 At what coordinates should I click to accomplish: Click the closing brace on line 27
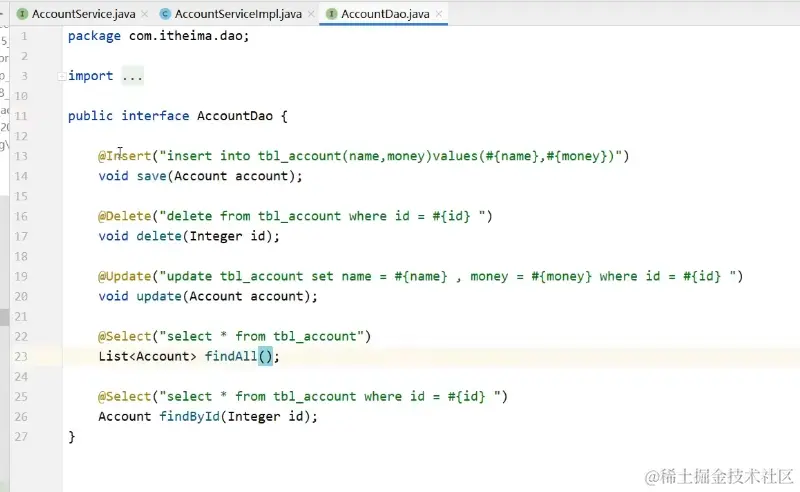[72, 437]
